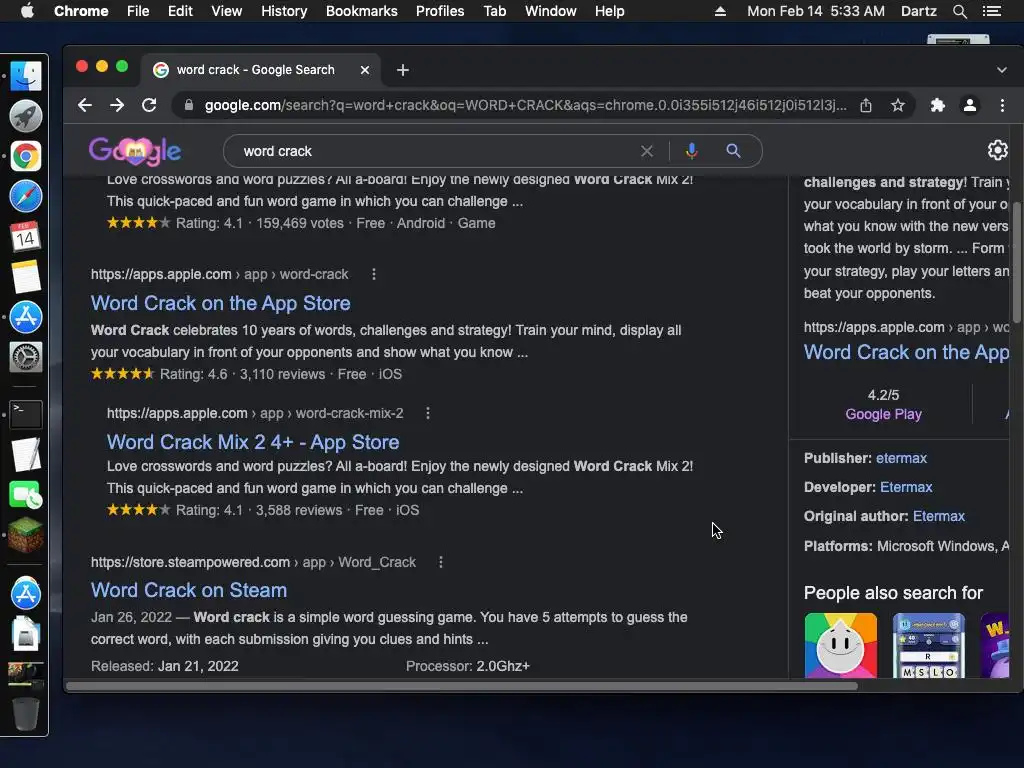
Task: Click the vertical page scrollbar
Action: coord(1016,263)
